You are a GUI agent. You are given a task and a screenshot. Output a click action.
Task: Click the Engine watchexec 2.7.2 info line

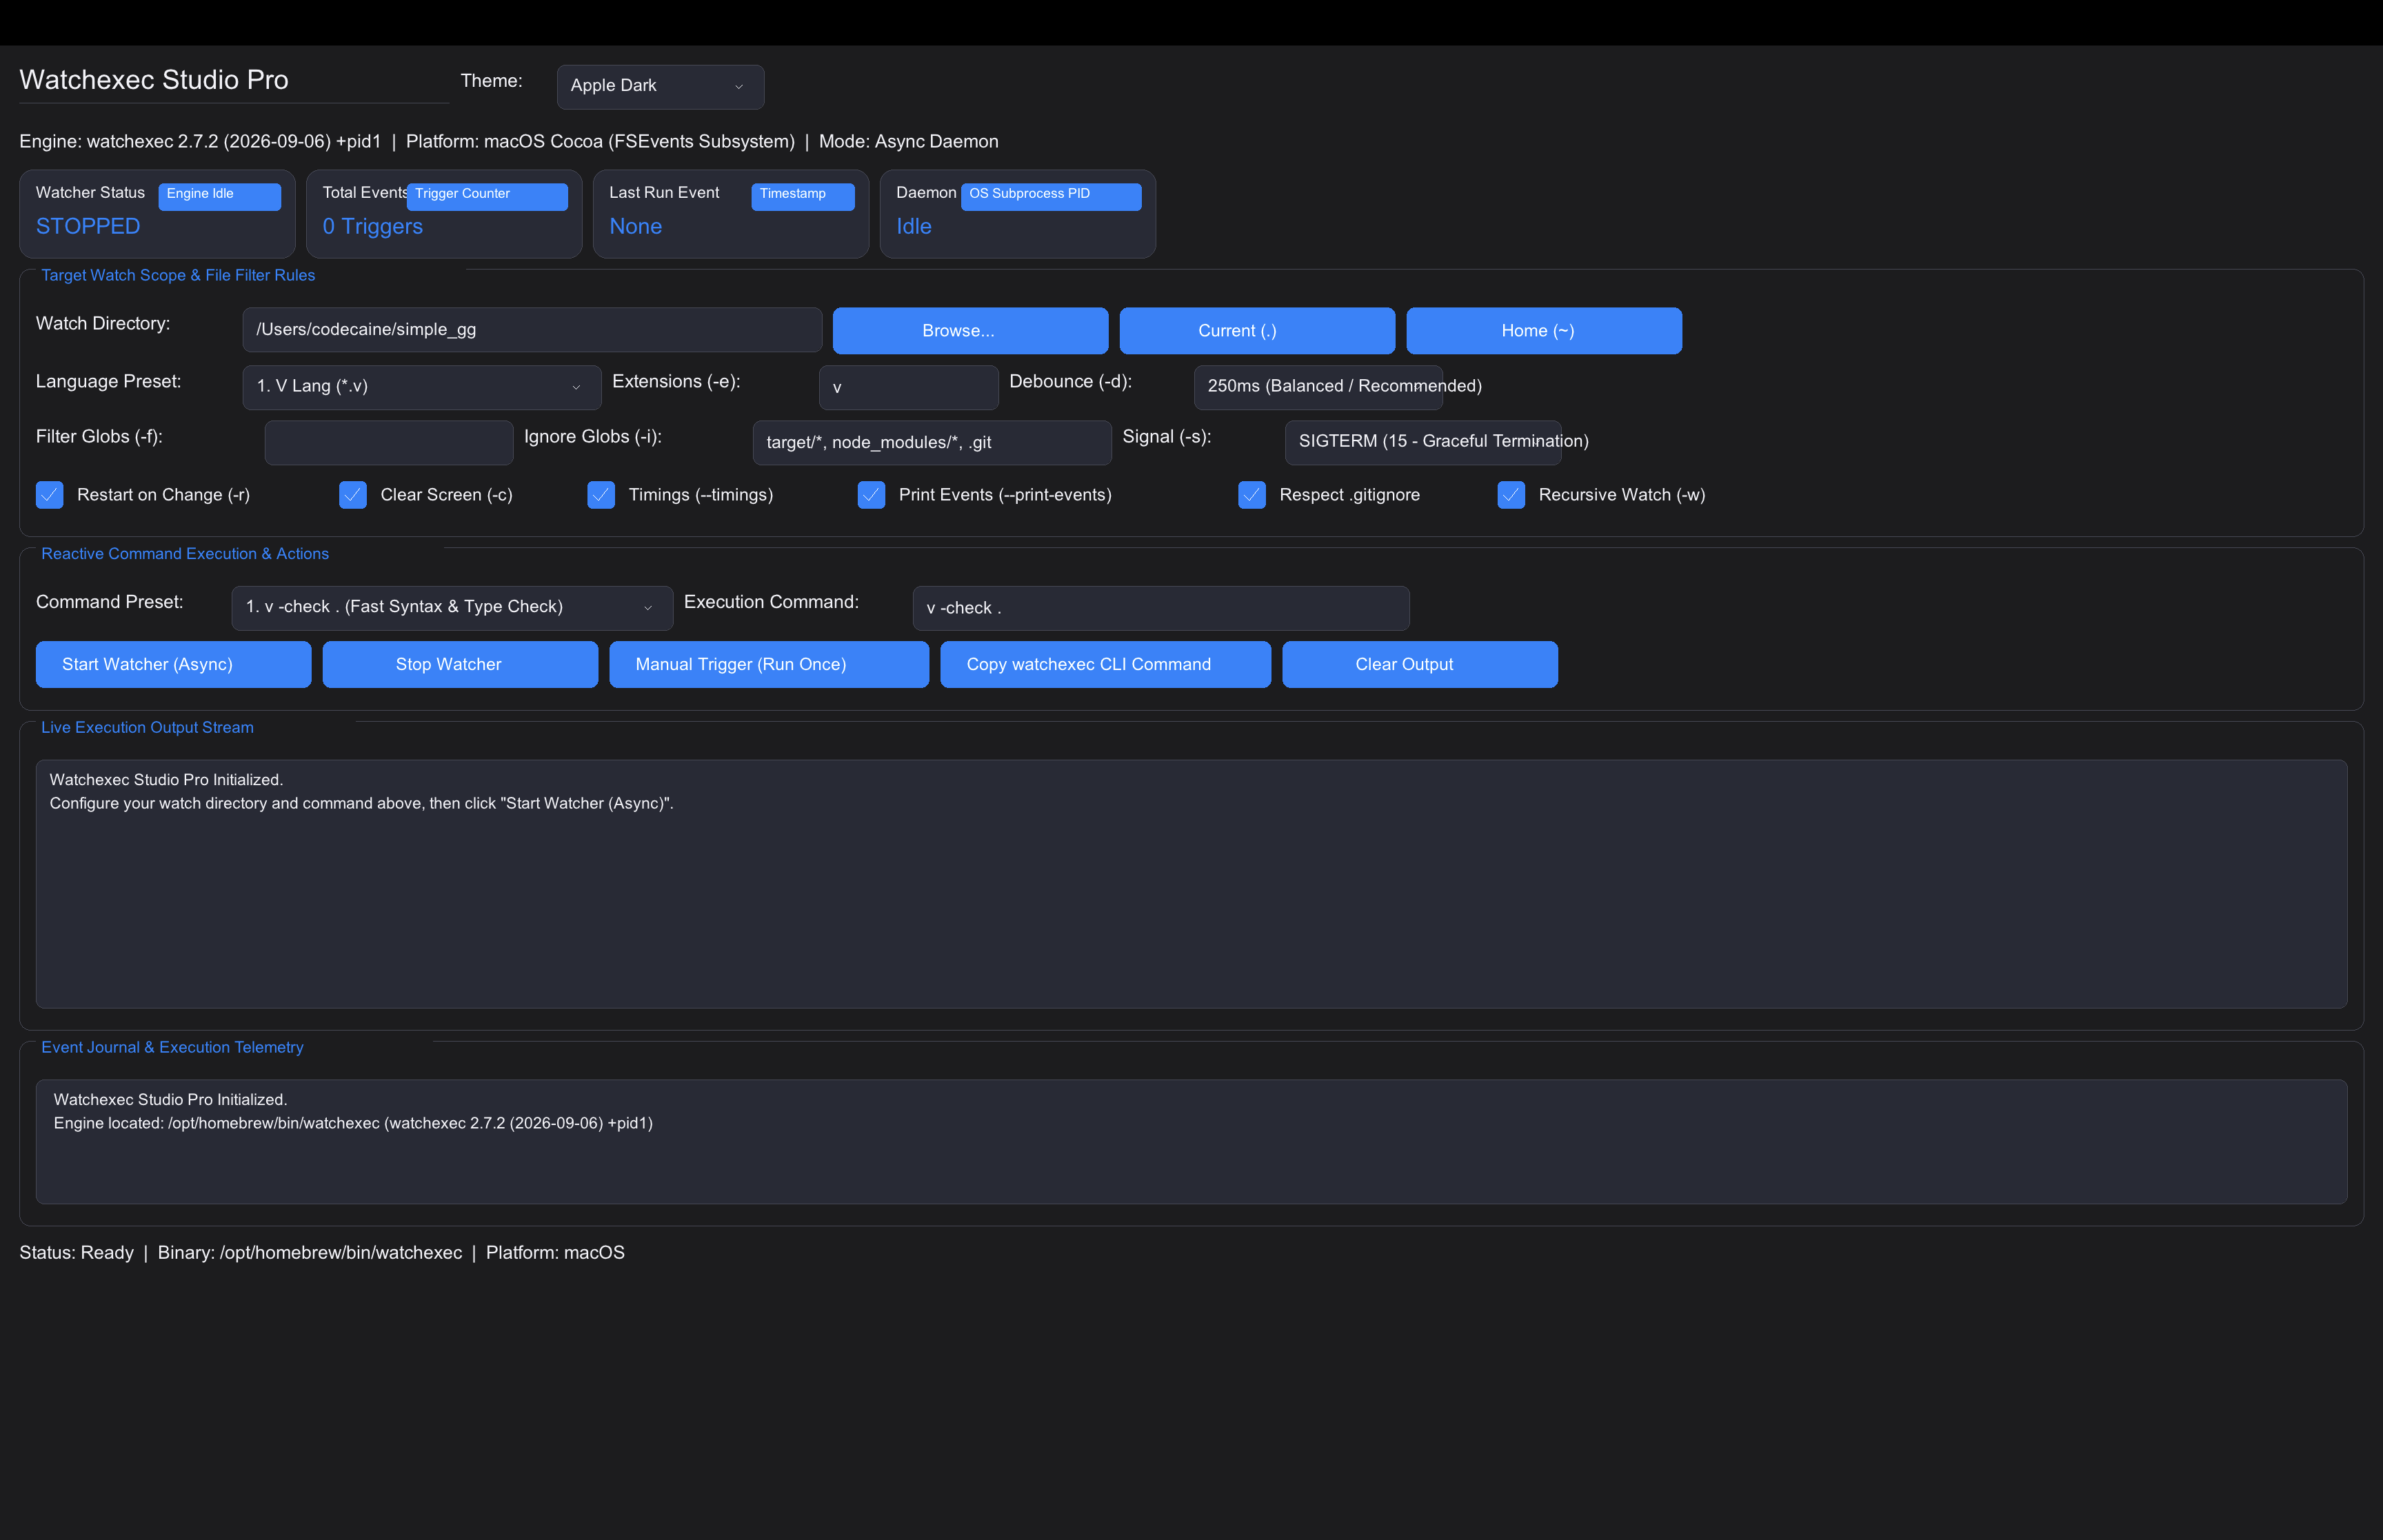509,142
